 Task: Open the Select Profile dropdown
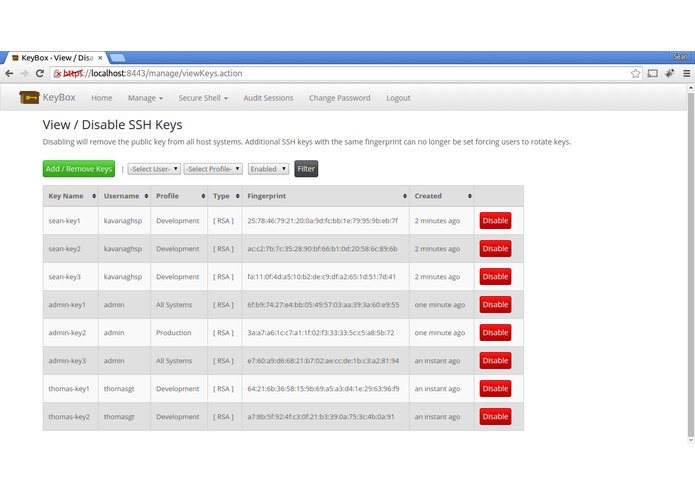pos(213,169)
